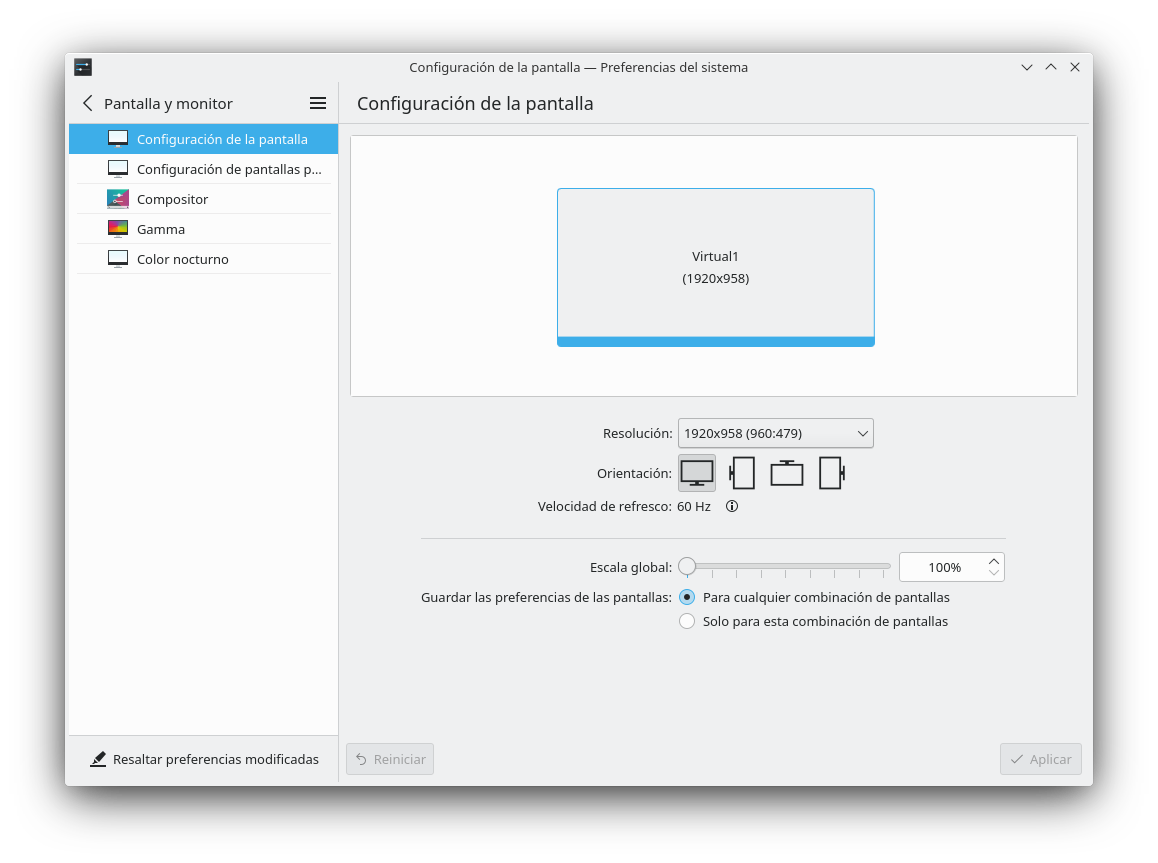Select Solo para esta combinación de pantallas
The width and height of the screenshot is (1158, 863).
click(687, 621)
